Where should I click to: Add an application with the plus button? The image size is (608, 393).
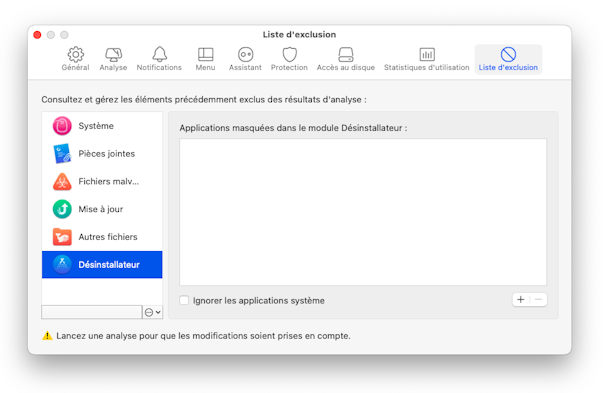[521, 300]
